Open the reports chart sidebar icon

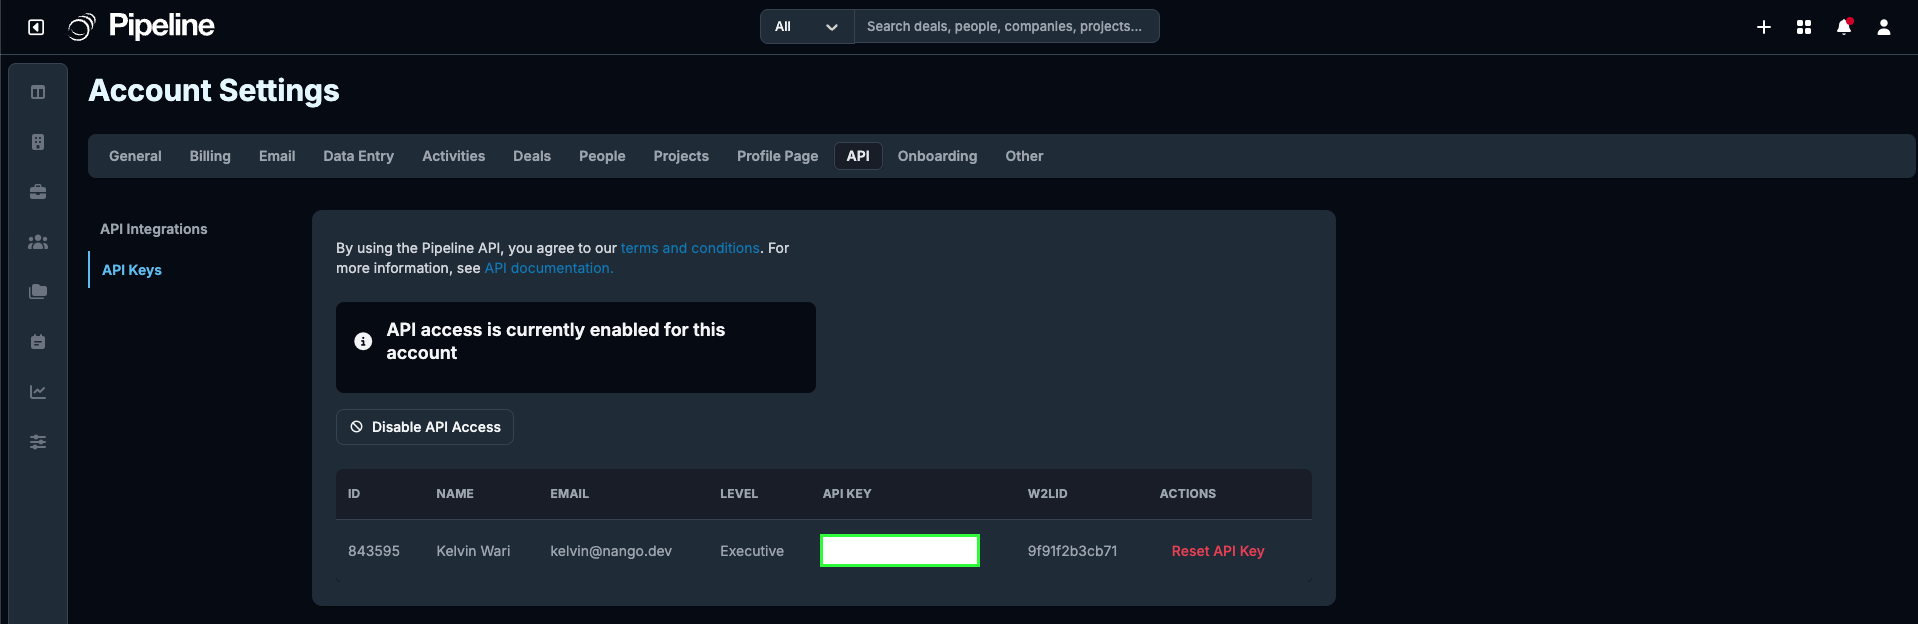tap(38, 392)
